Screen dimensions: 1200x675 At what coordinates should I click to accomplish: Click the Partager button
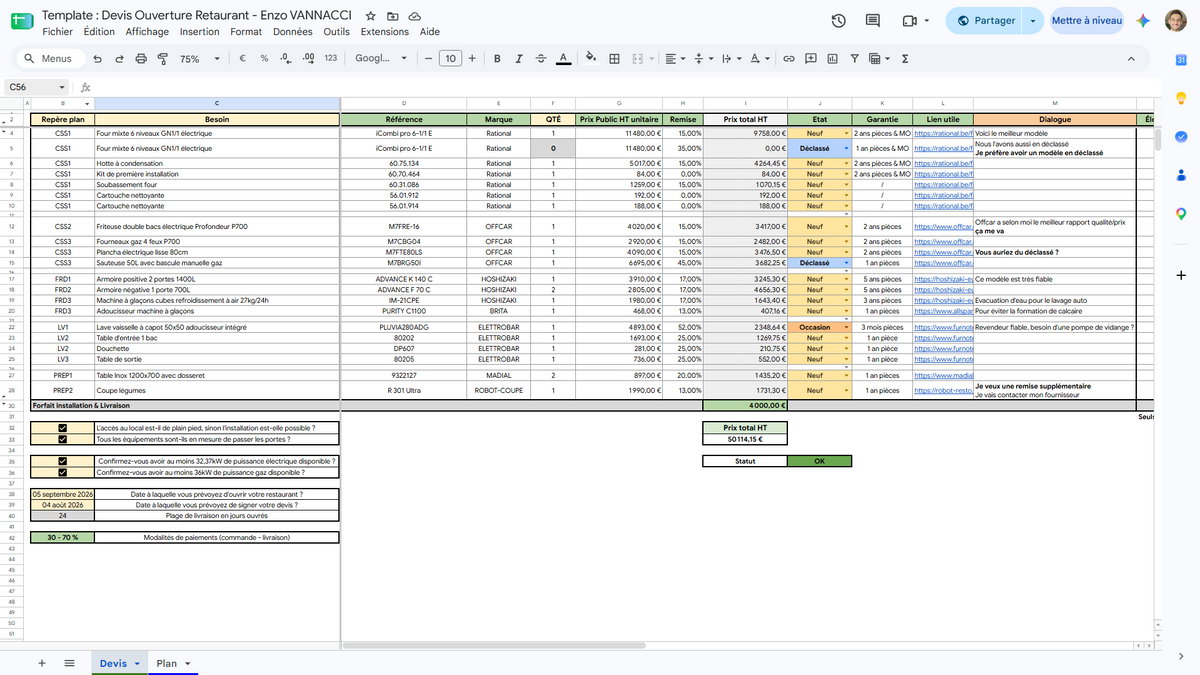[x=985, y=21]
